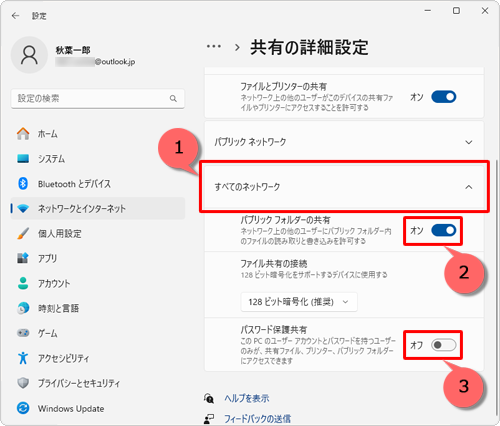Click the 時刻と言語 globe clock icon
The width and height of the screenshot is (500, 426).
pyautogui.click(x=23, y=308)
